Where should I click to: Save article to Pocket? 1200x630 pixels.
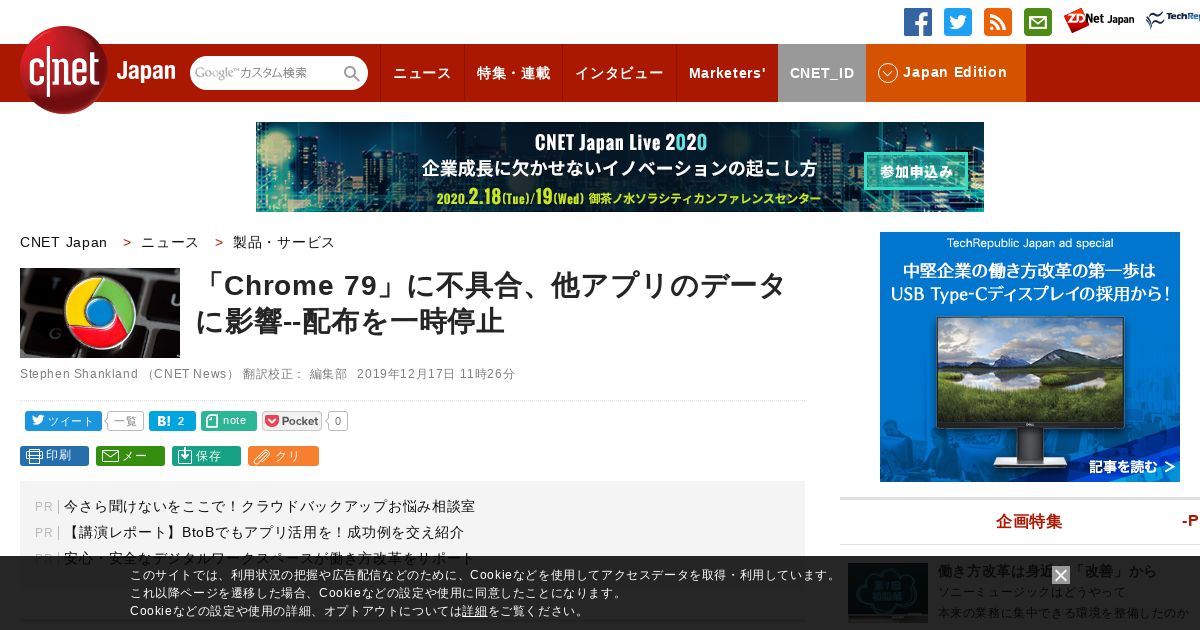(292, 421)
